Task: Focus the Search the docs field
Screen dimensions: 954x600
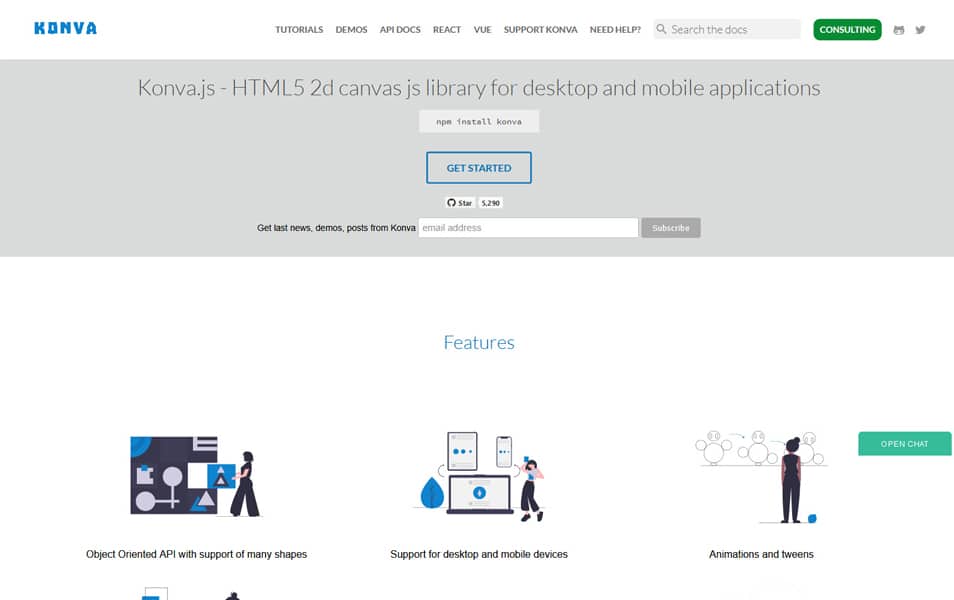Action: pos(727,29)
